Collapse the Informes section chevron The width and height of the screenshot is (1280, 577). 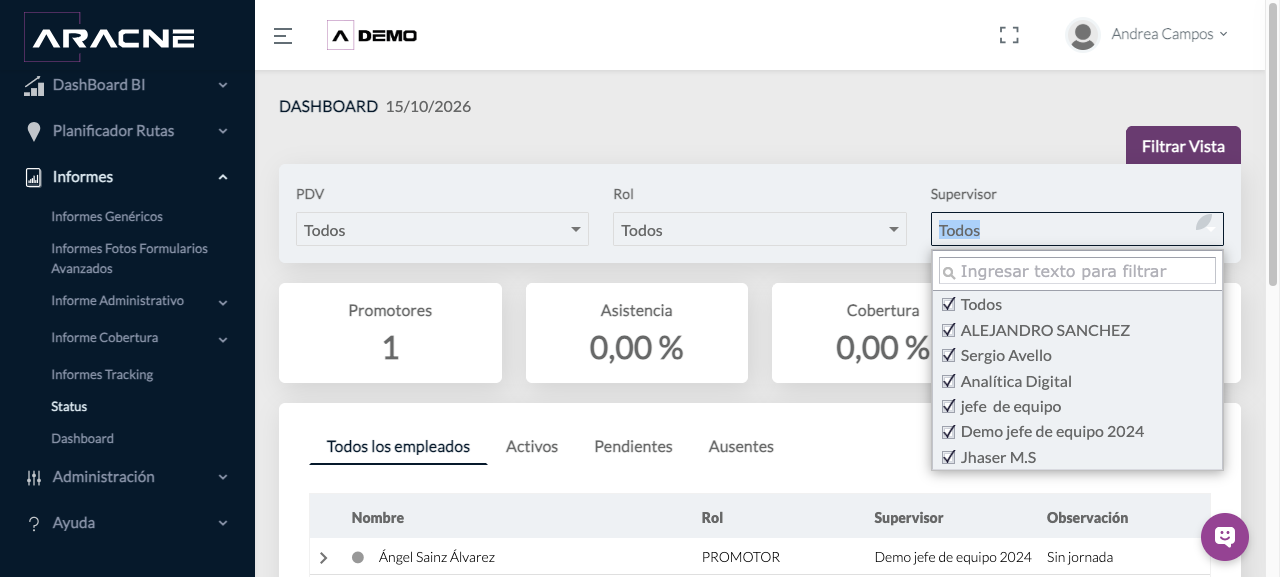pyautogui.click(x=223, y=178)
